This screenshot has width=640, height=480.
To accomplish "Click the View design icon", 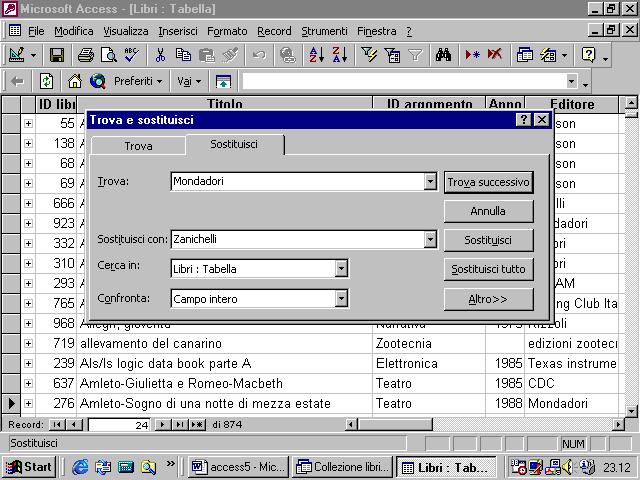I will coord(17,55).
